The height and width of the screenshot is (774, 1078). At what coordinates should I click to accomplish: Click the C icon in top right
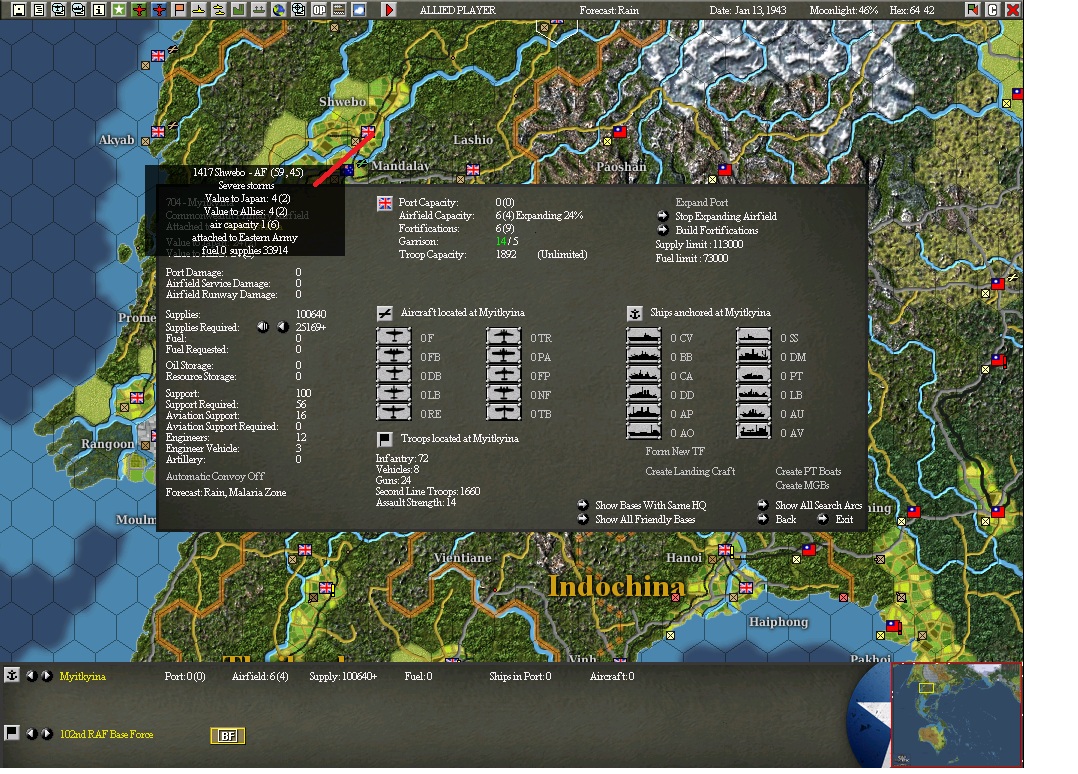coord(992,10)
